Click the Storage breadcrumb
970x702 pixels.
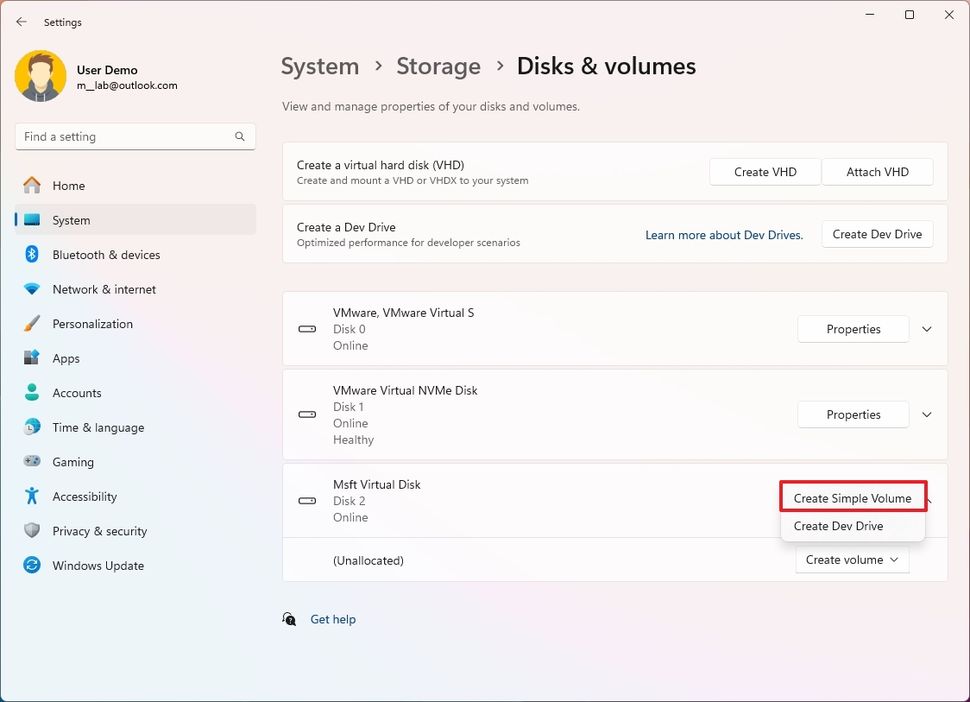pyautogui.click(x=438, y=66)
